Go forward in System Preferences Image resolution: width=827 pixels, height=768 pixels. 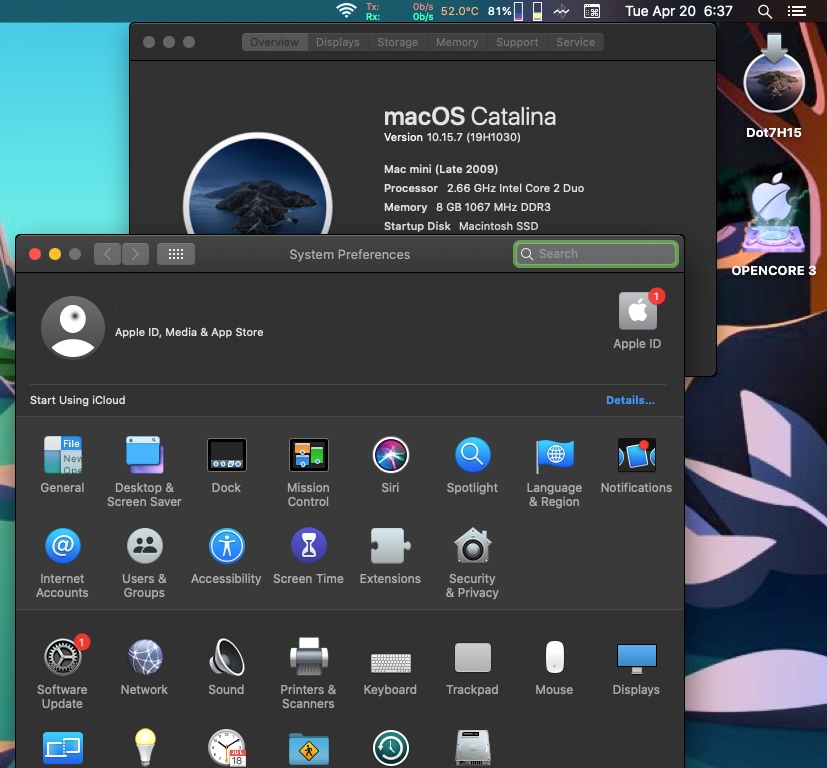coord(136,254)
